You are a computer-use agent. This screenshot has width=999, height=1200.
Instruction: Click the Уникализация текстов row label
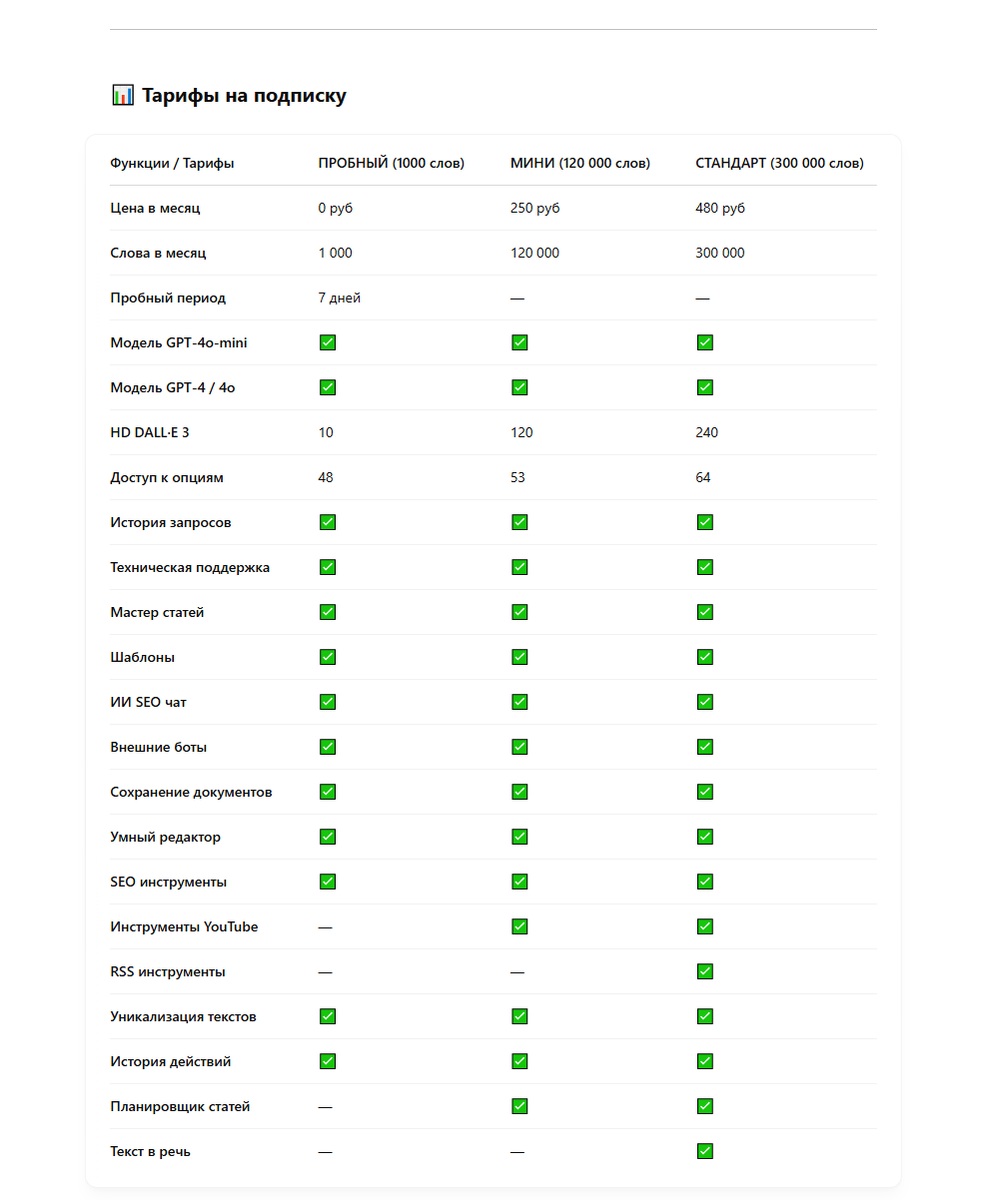point(183,1016)
